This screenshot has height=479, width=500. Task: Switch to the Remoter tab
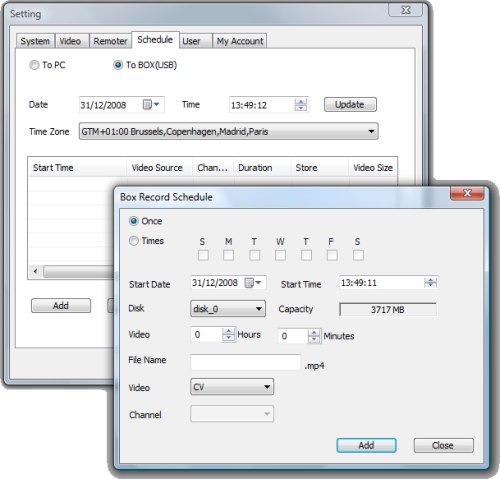click(110, 41)
